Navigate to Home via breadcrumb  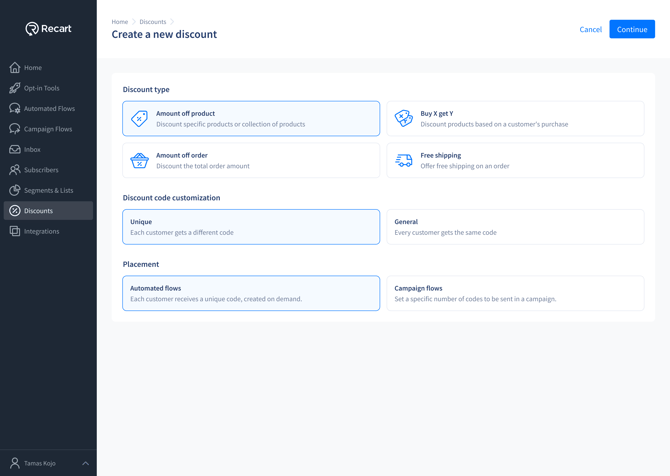tap(120, 22)
